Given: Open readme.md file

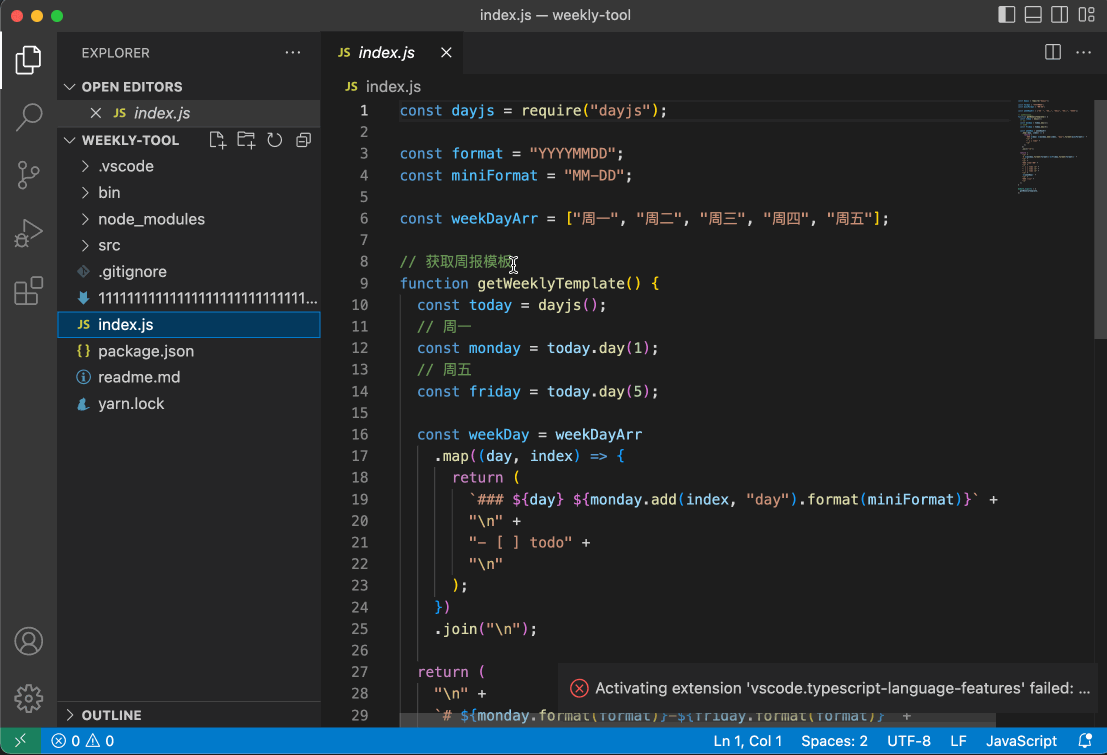Looking at the screenshot, I should point(189,377).
